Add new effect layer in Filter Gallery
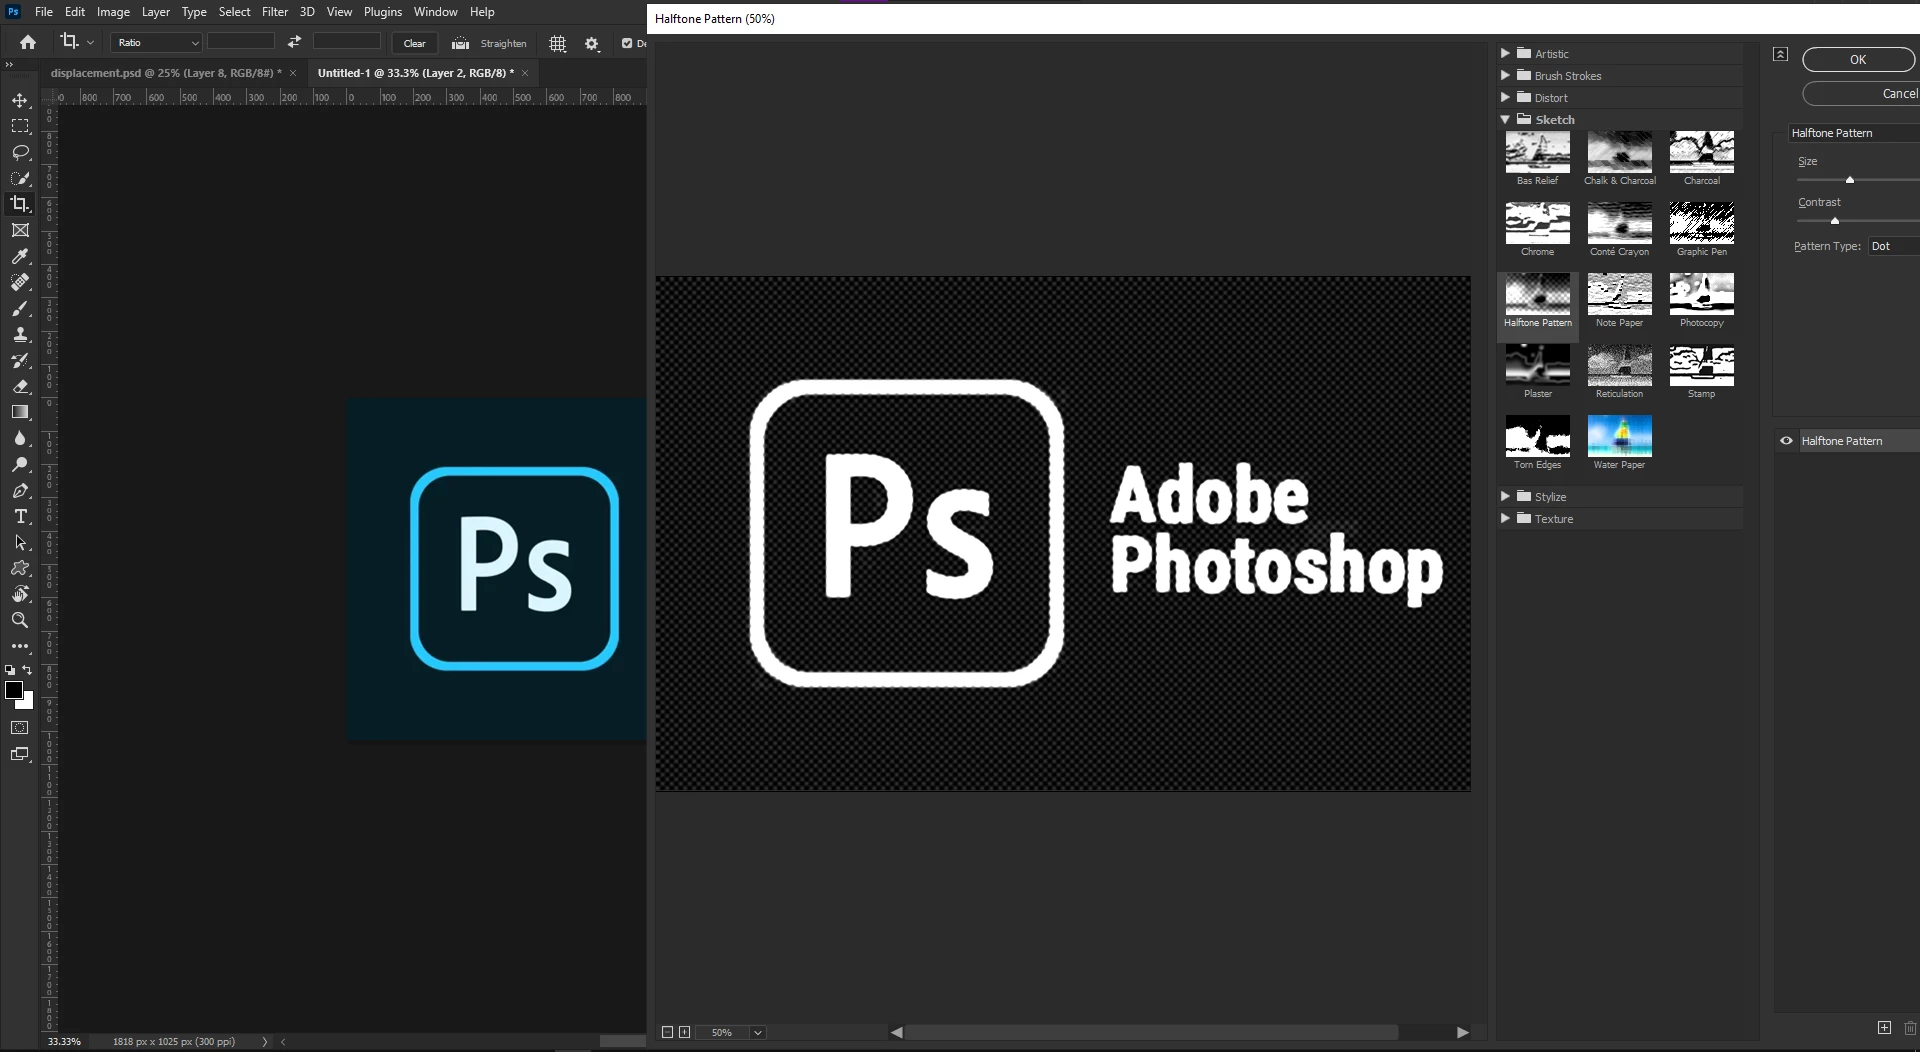 coord(1884,1027)
